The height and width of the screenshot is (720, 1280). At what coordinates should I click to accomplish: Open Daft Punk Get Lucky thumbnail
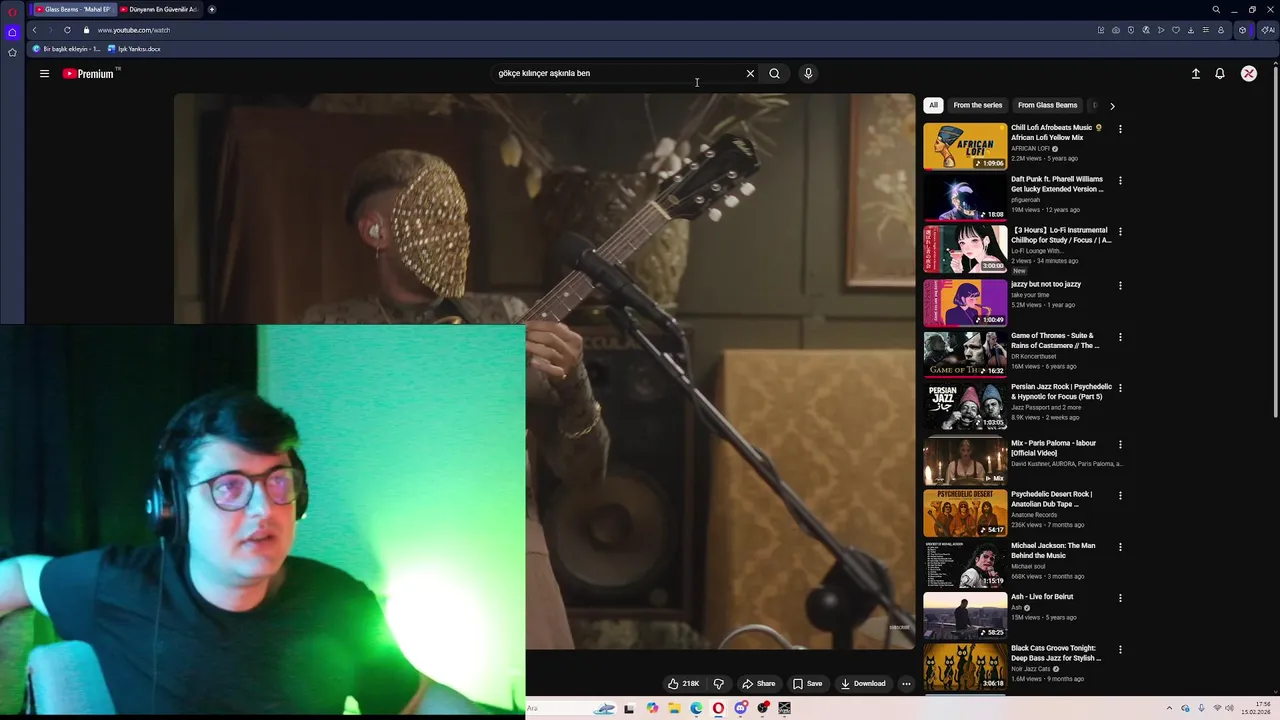[x=965, y=197]
